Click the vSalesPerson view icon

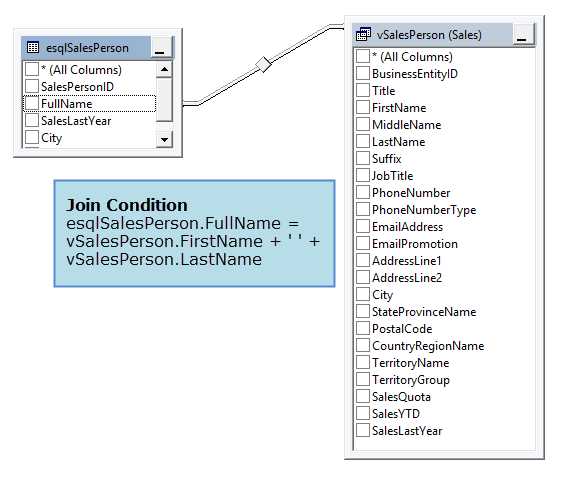(363, 34)
